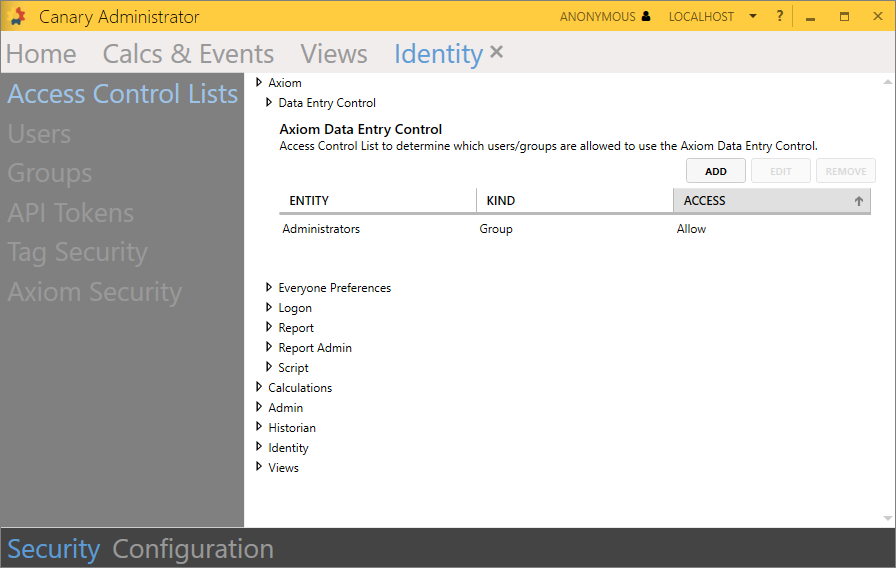Click the user icon beside ANONYMOUS
This screenshot has width=896, height=568.
(646, 16)
